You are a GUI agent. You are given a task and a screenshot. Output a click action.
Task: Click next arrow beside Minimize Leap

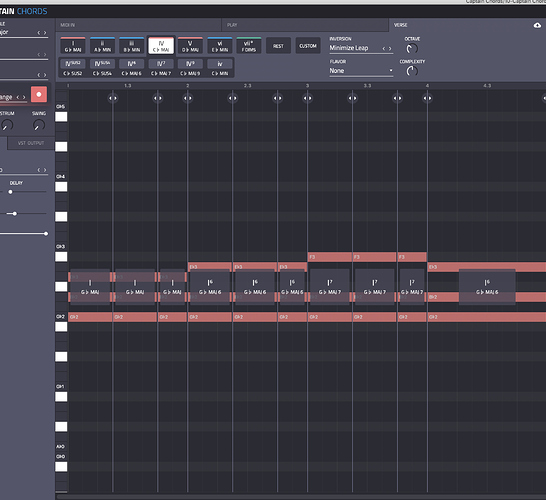pyautogui.click(x=390, y=48)
